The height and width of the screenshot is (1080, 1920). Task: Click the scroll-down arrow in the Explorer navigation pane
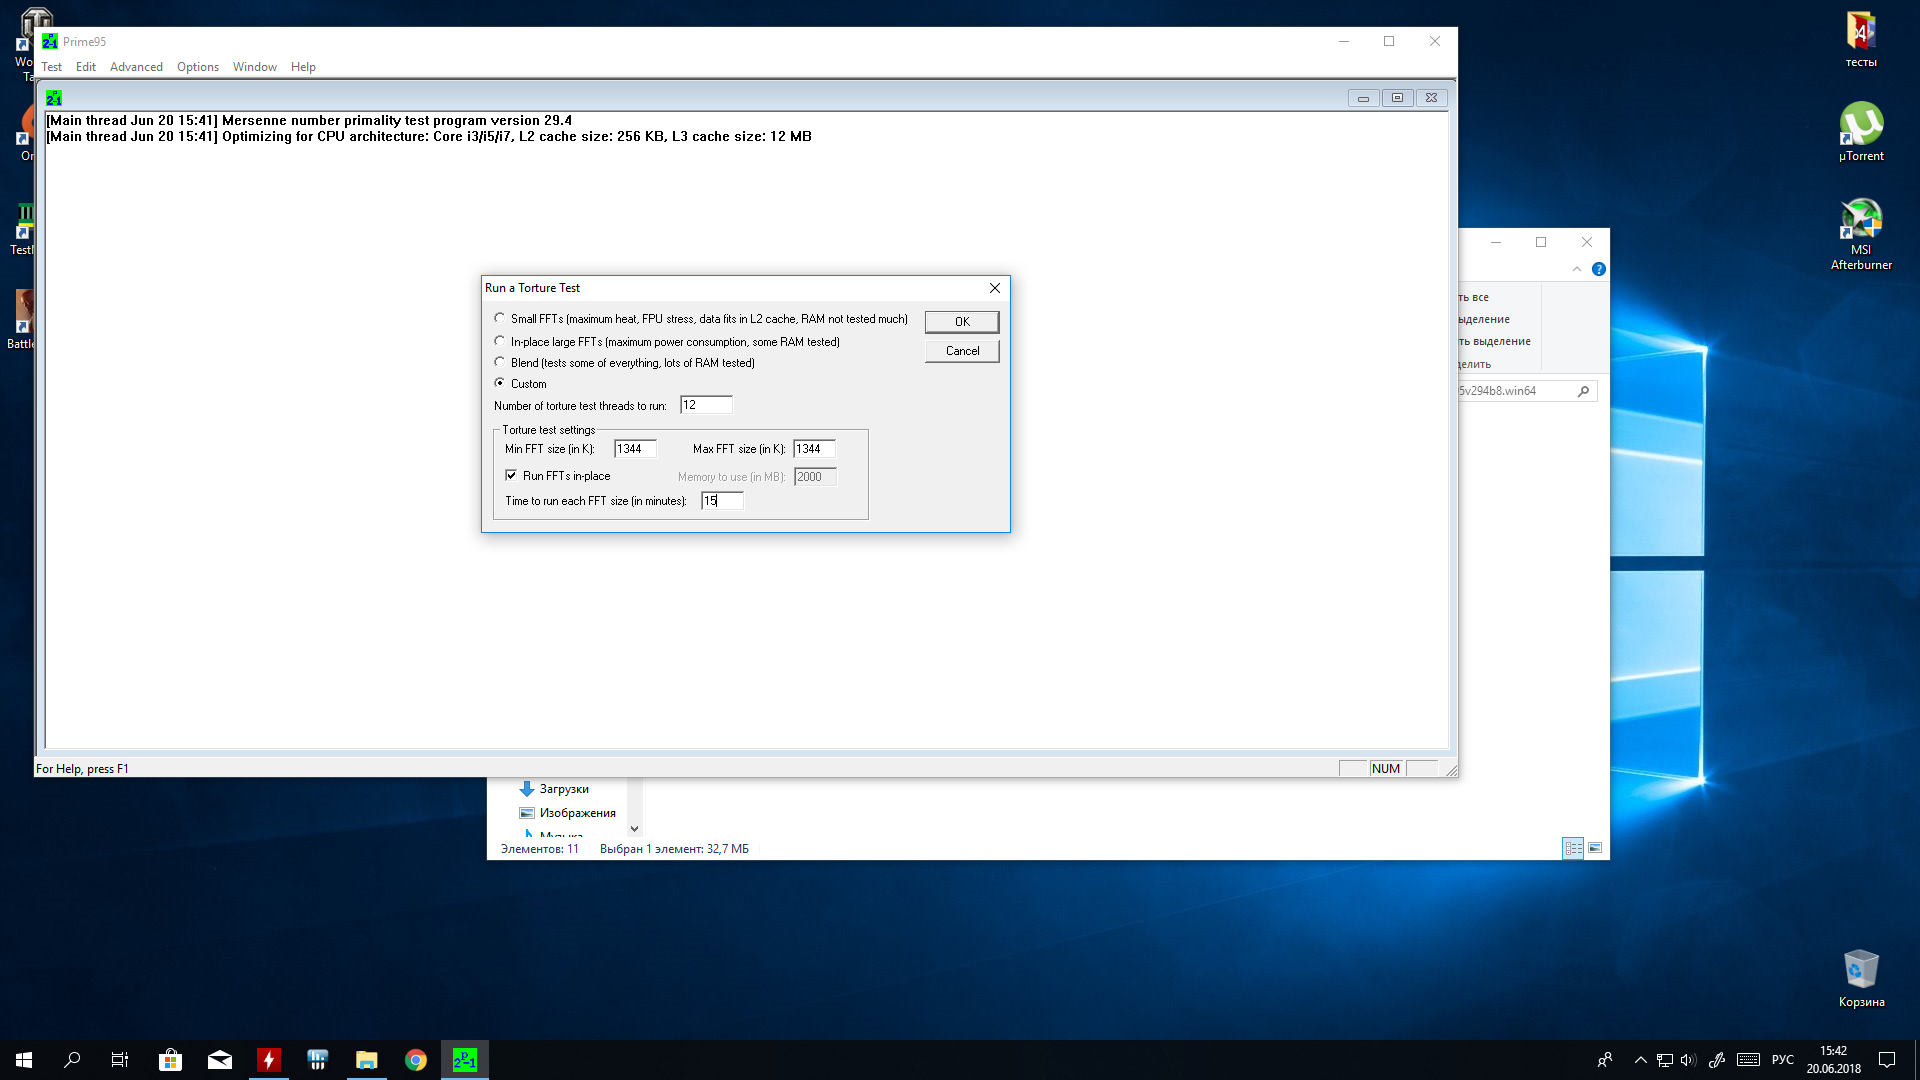coord(634,829)
